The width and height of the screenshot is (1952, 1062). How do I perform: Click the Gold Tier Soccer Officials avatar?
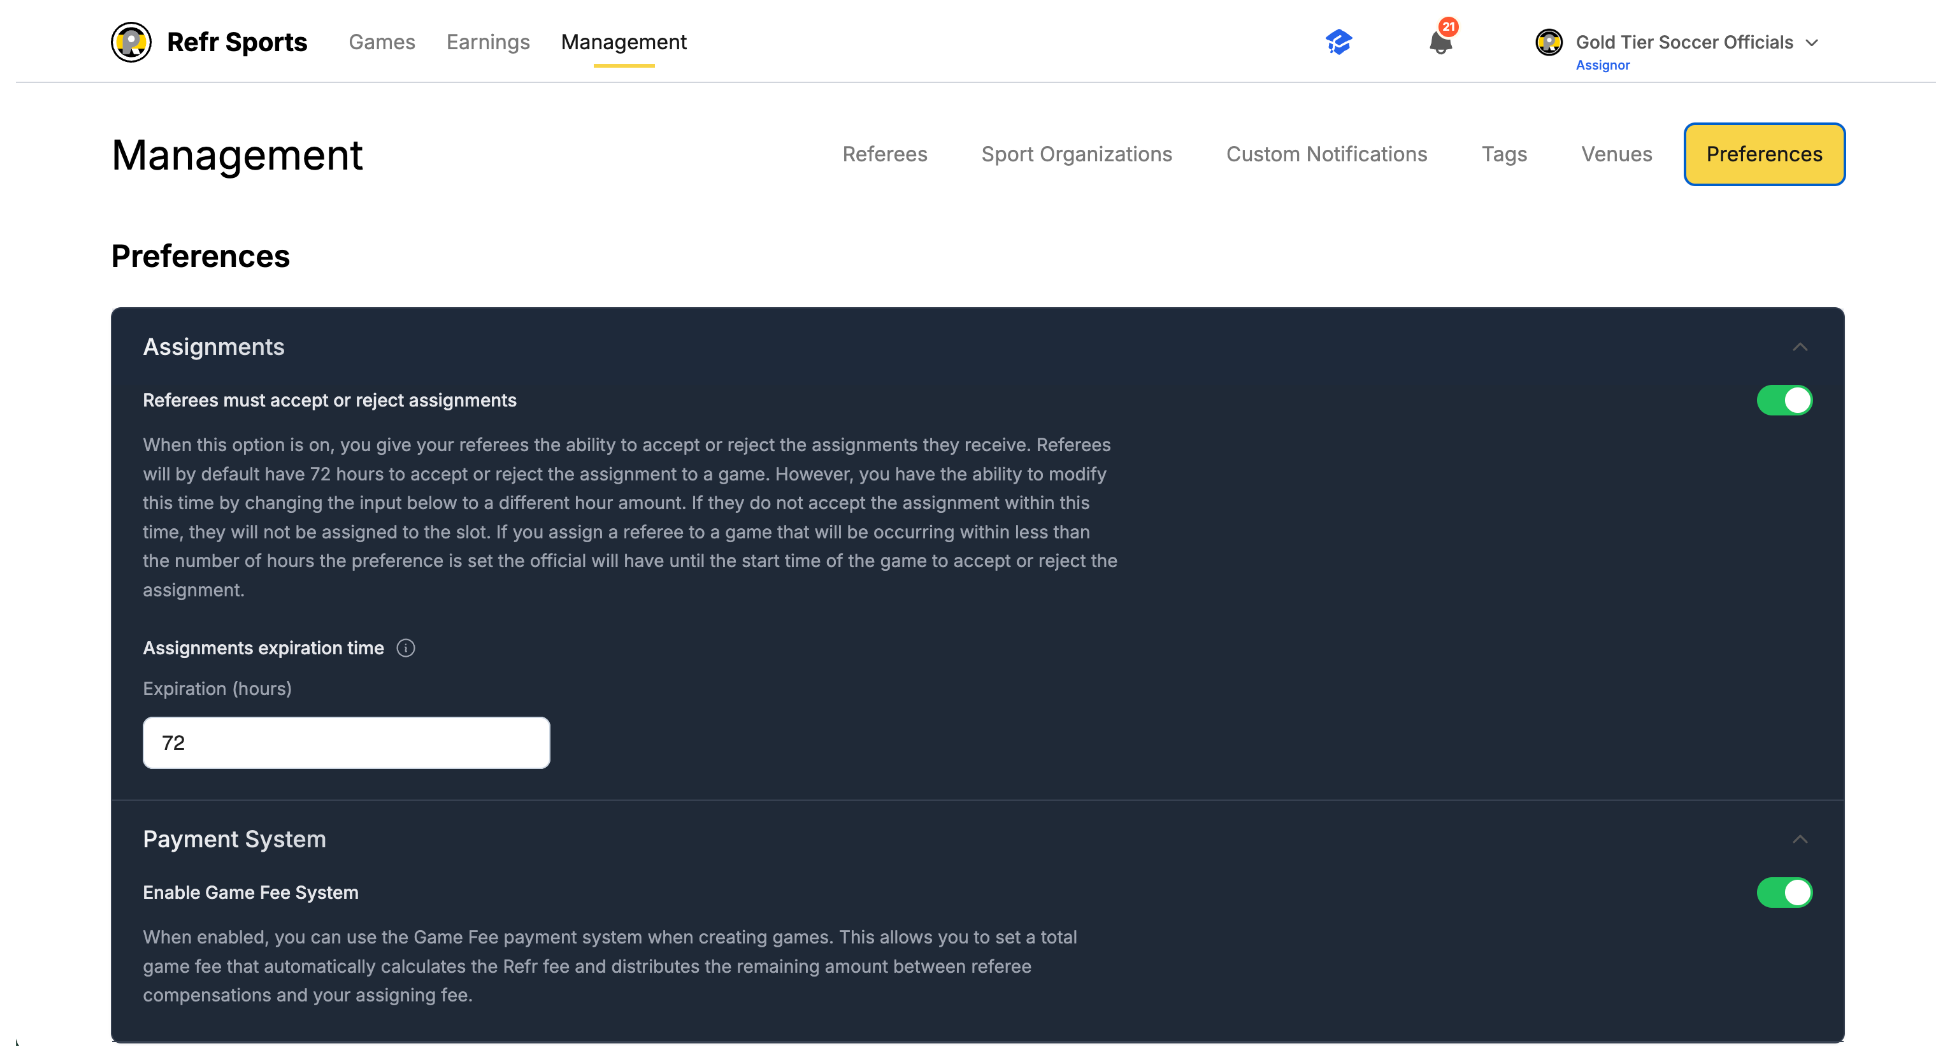[1549, 42]
